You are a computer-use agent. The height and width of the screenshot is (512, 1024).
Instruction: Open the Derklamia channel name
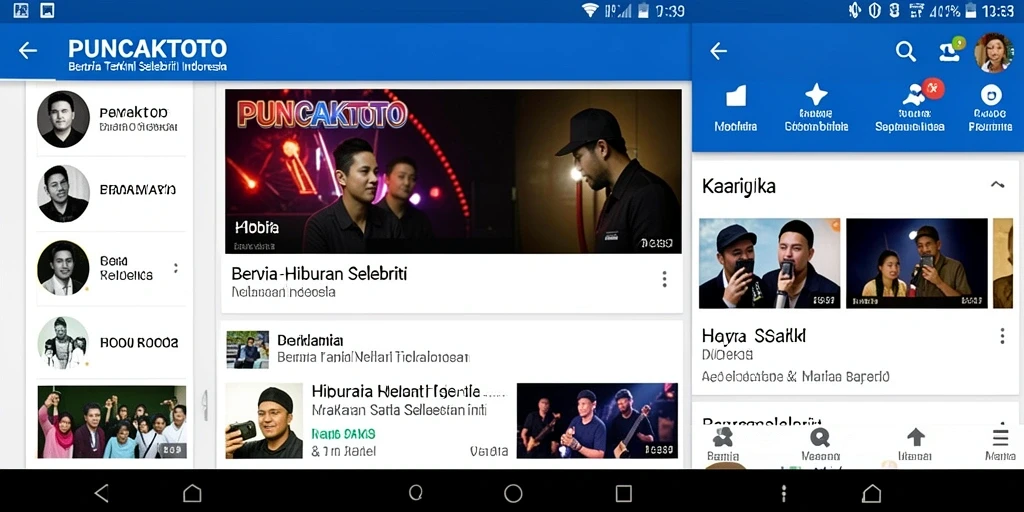tap(310, 340)
